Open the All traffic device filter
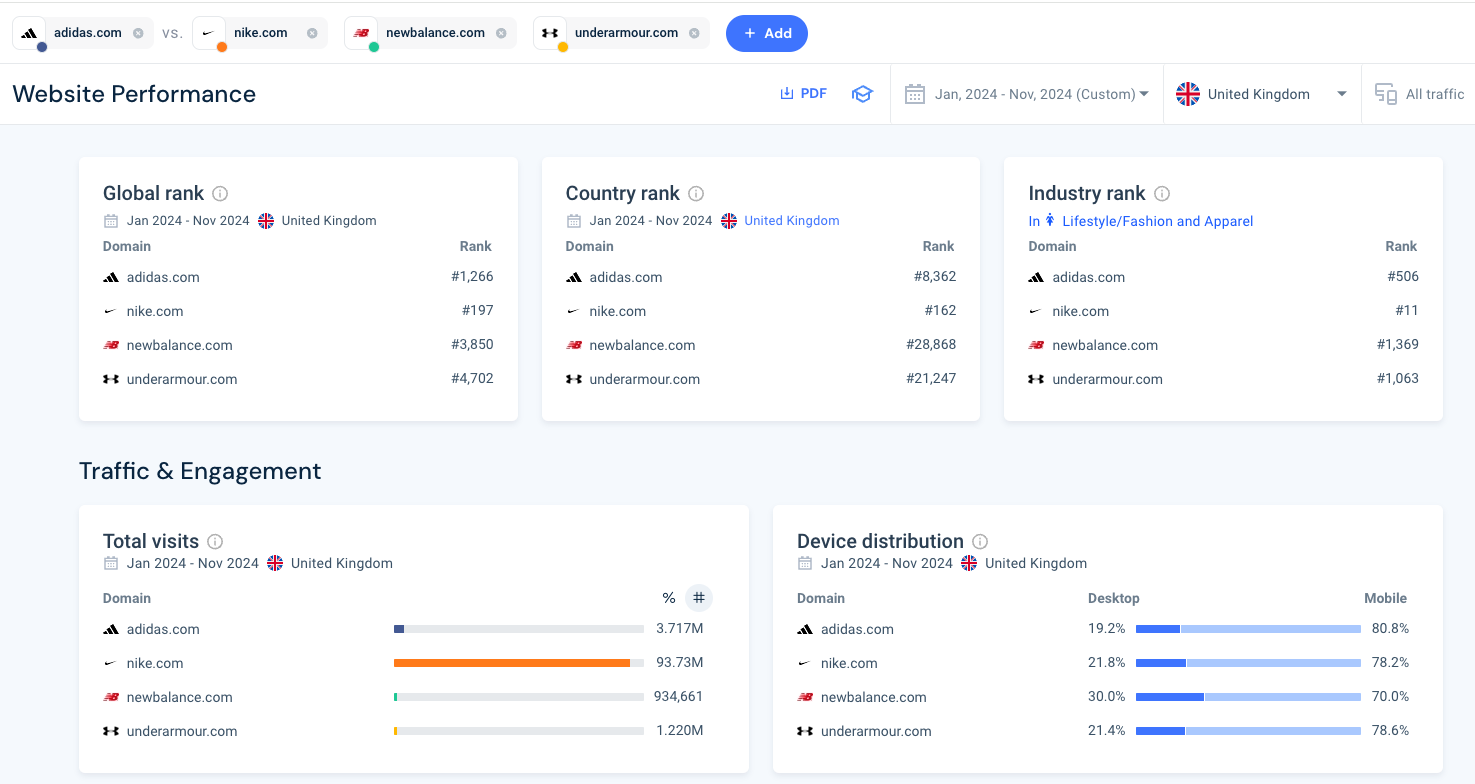This screenshot has height=784, width=1475. 1421,94
